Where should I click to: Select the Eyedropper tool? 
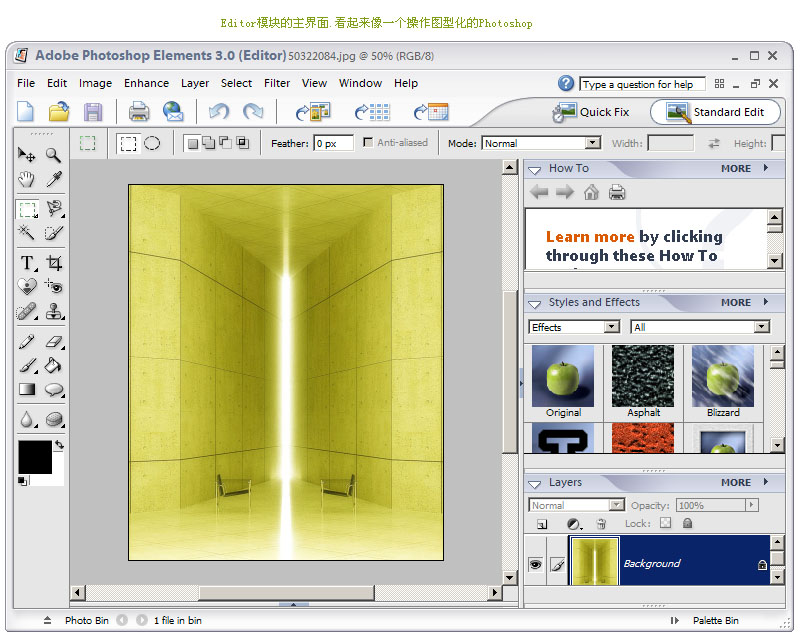[54, 179]
